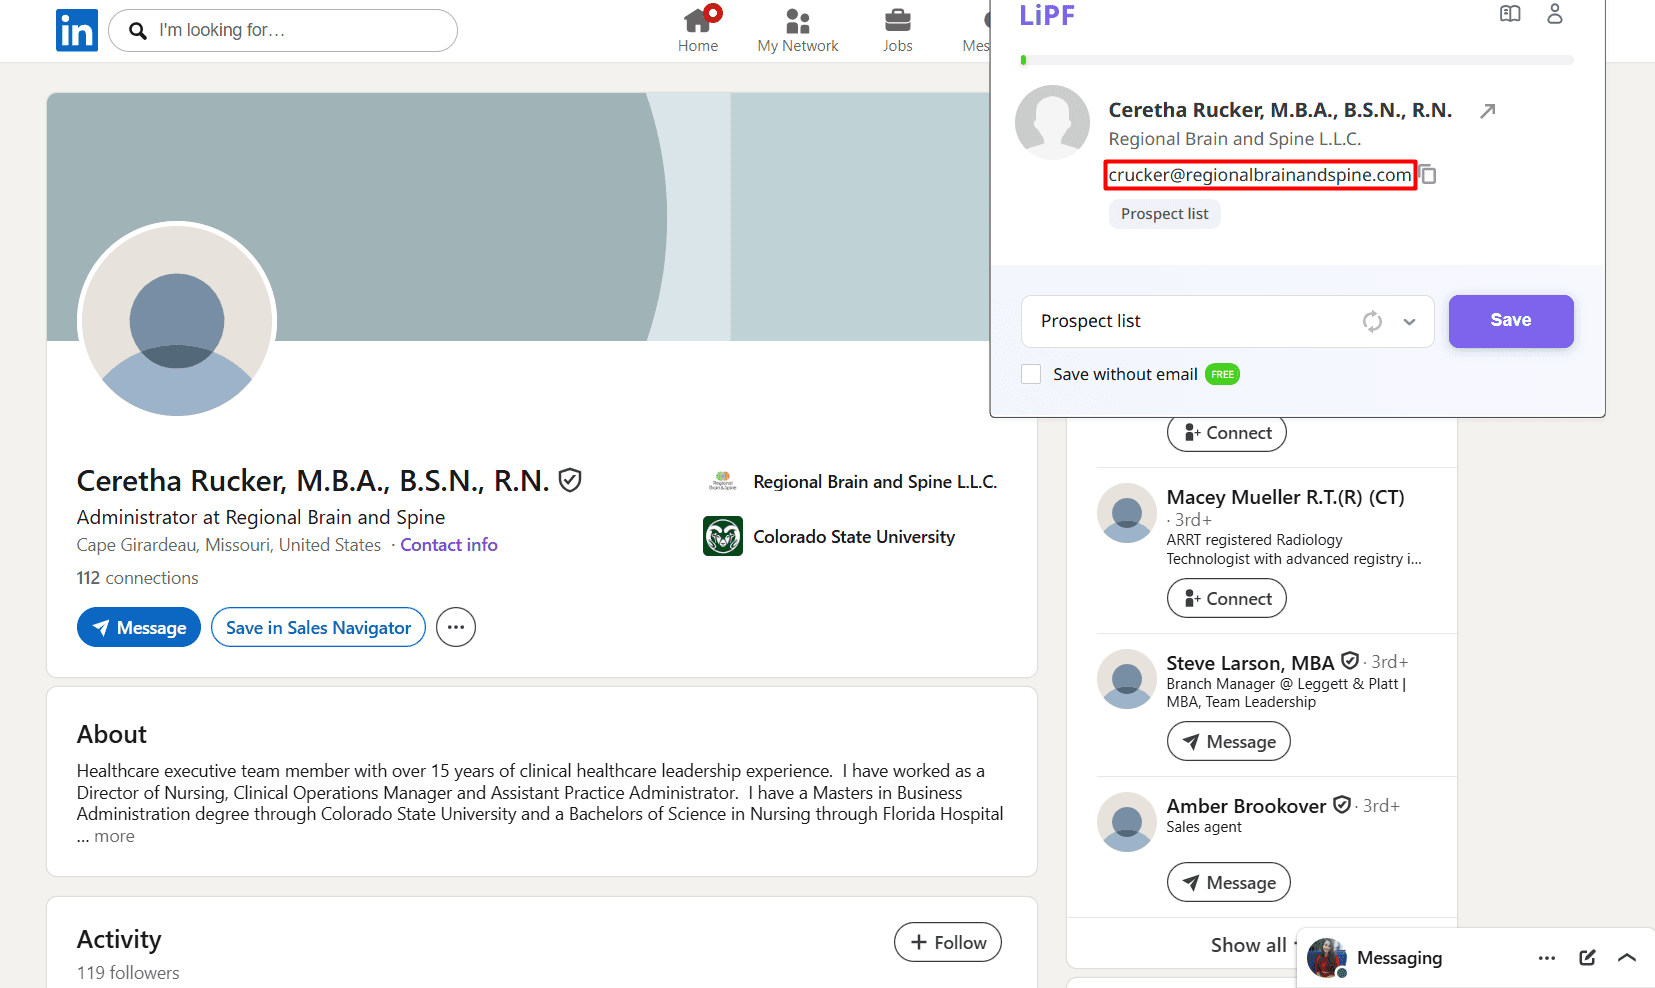
Task: Click the Messaging profile picture
Action: pyautogui.click(x=1327, y=958)
